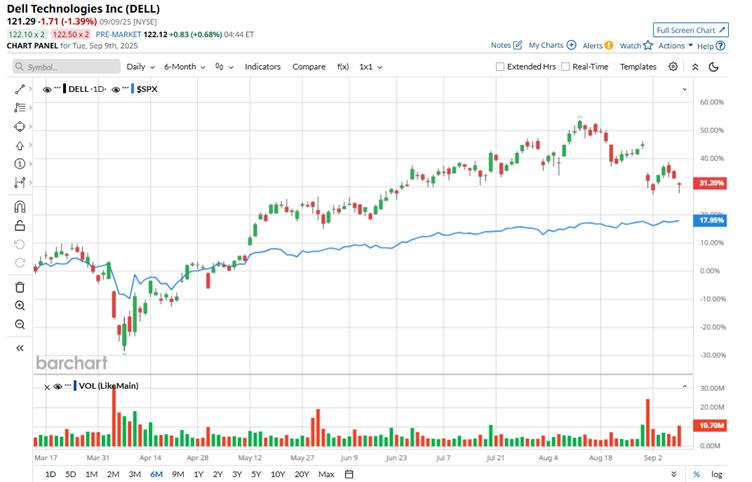Open the Full Screen Chart
Viewport: 752px width, 482px height.
[691, 30]
